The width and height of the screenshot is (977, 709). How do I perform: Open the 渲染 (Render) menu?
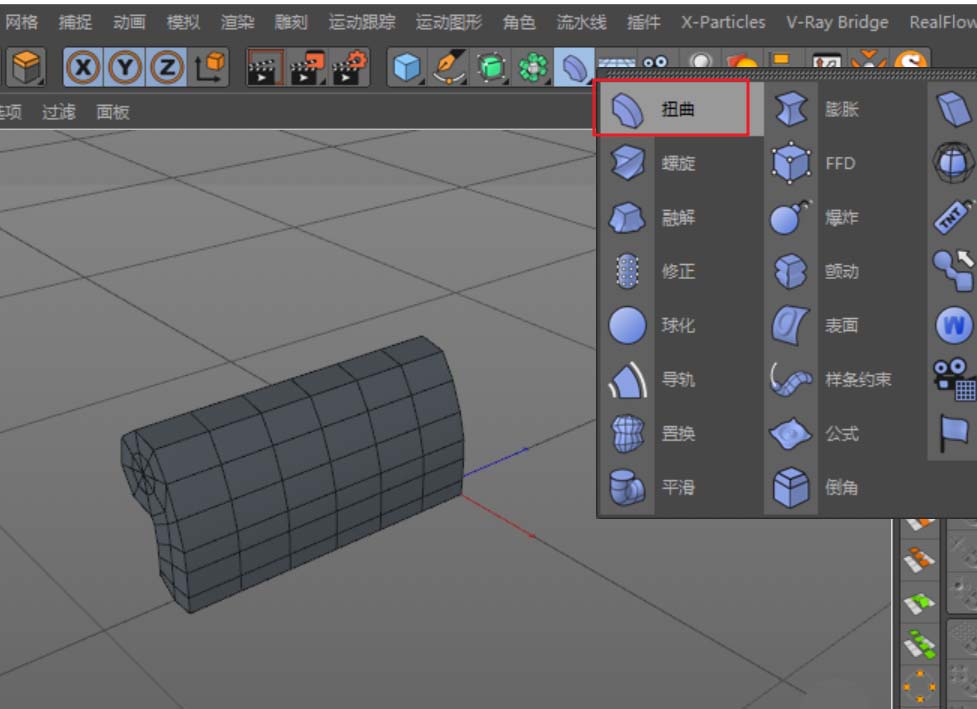click(x=235, y=21)
